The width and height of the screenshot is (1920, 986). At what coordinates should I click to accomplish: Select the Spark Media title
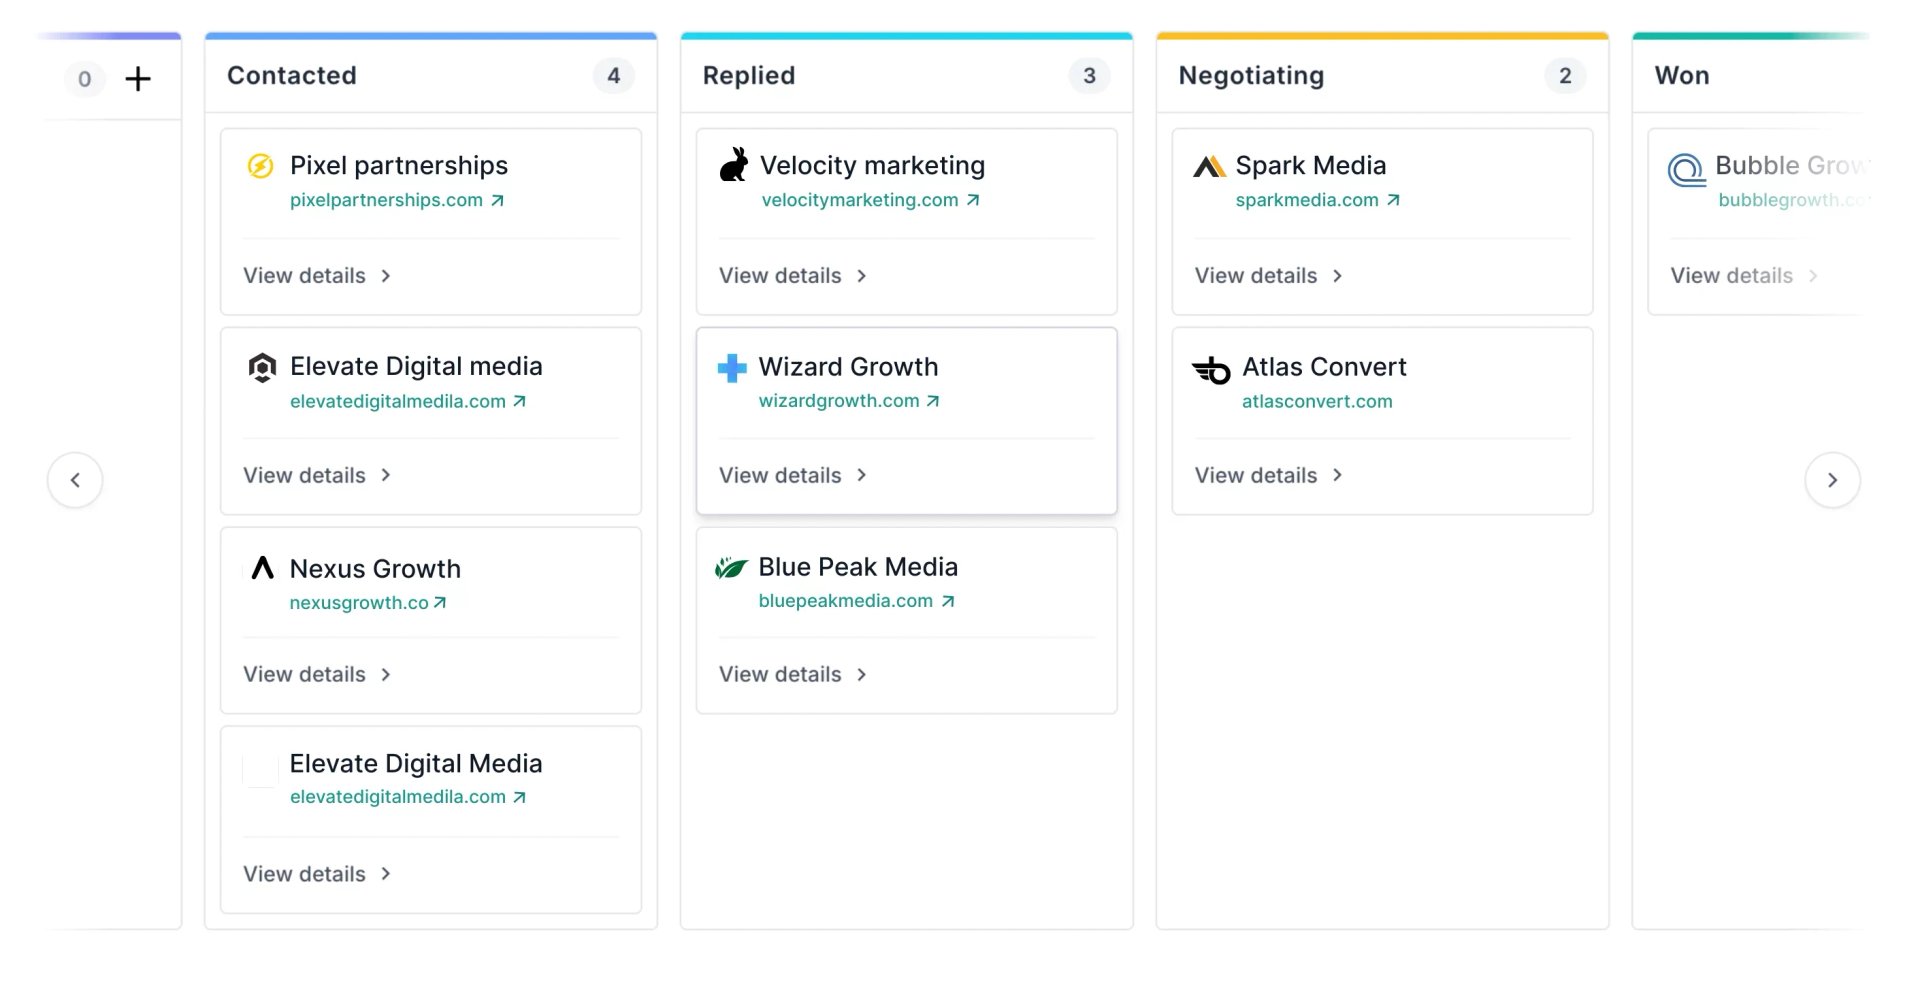(1311, 166)
